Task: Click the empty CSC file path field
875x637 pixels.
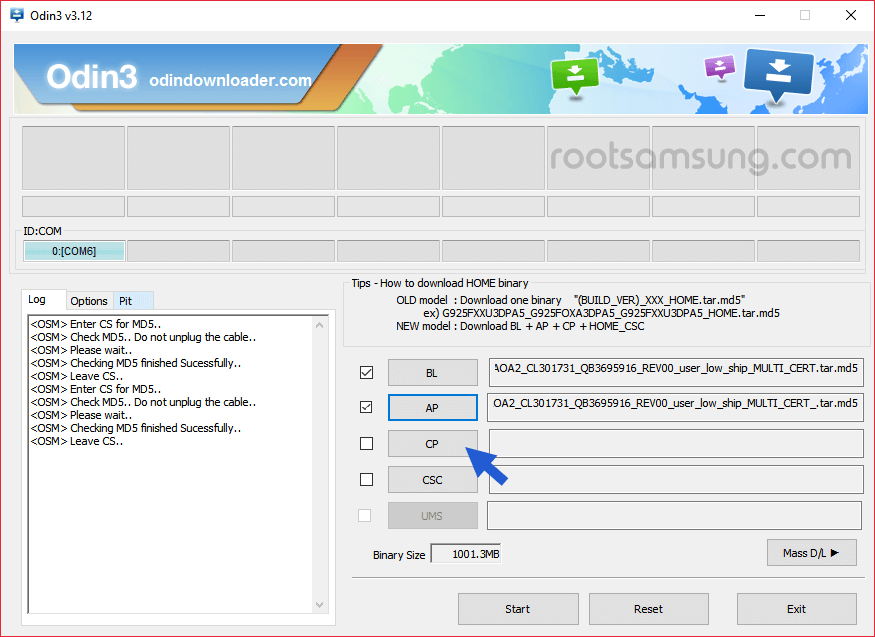Action: pyautogui.click(x=676, y=479)
